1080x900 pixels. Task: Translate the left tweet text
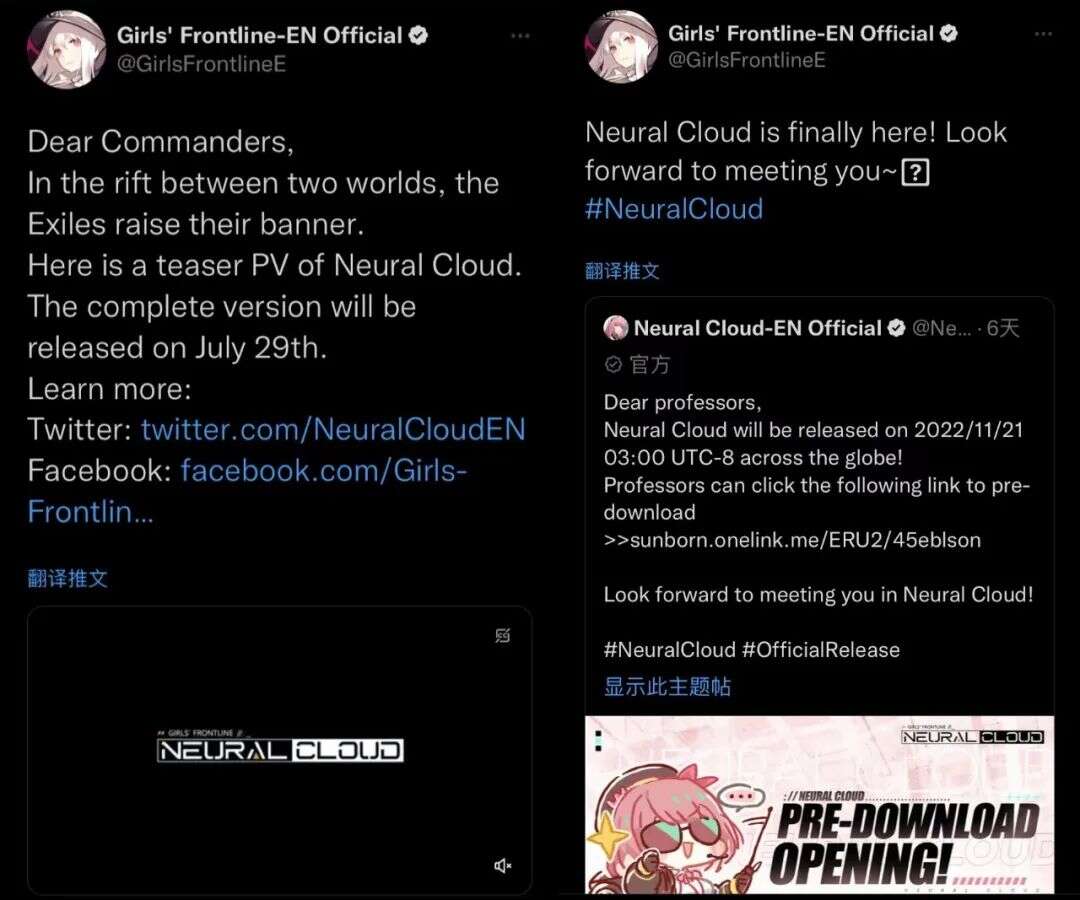68,578
